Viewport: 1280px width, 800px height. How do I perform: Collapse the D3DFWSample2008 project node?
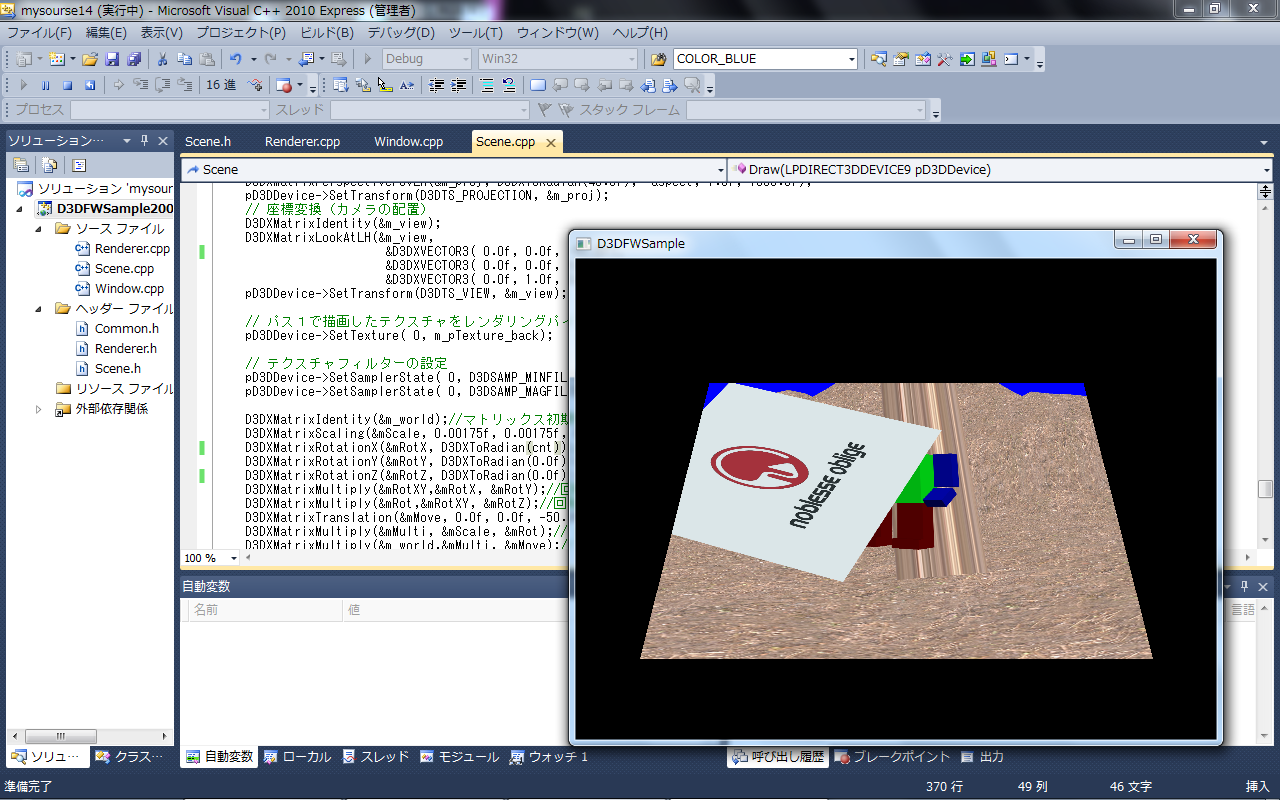[x=21, y=209]
